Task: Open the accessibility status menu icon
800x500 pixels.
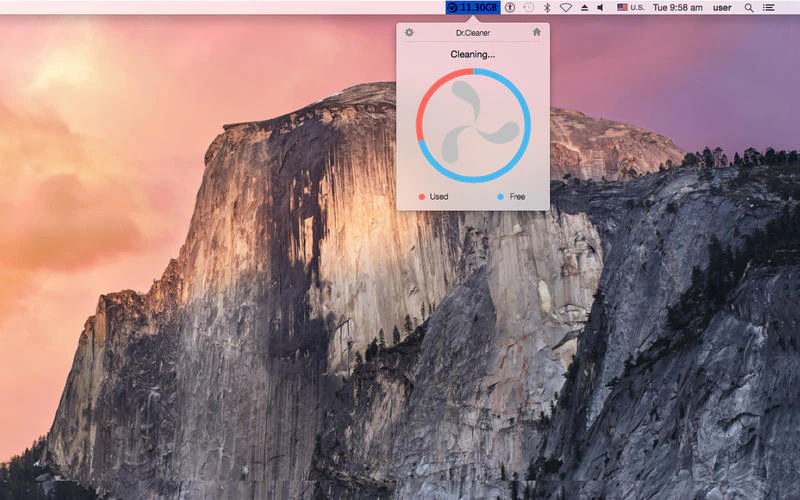Action: 510,7
